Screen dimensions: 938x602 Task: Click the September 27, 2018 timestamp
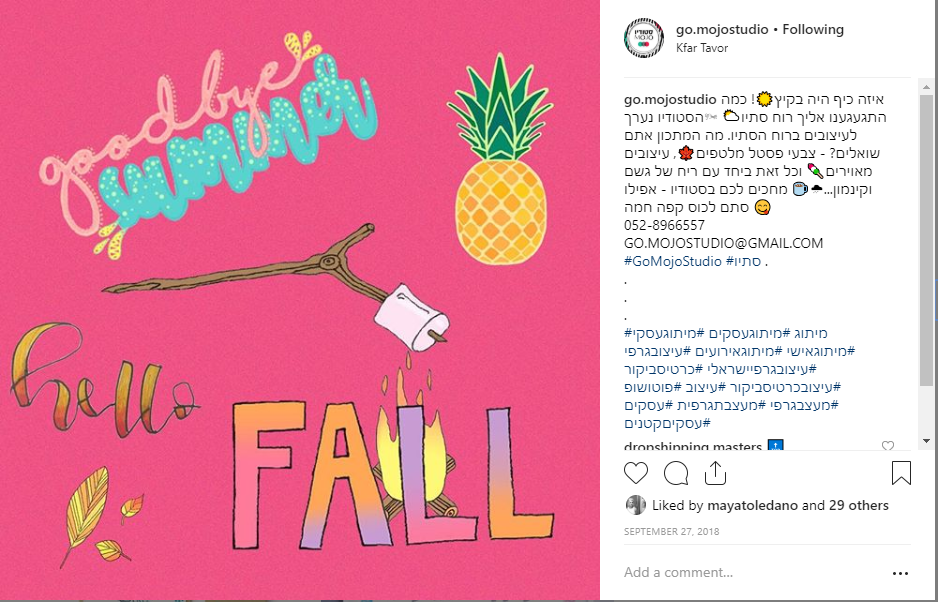tap(671, 531)
